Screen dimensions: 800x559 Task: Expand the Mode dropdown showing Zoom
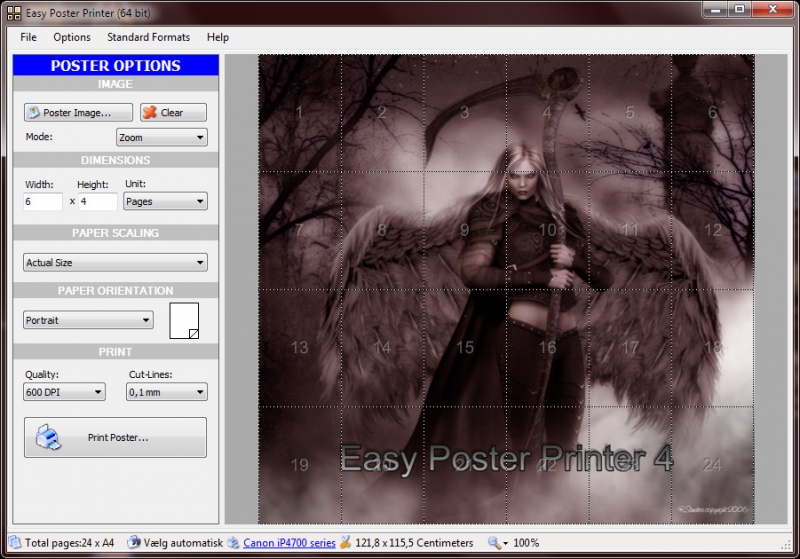pyautogui.click(x=162, y=137)
